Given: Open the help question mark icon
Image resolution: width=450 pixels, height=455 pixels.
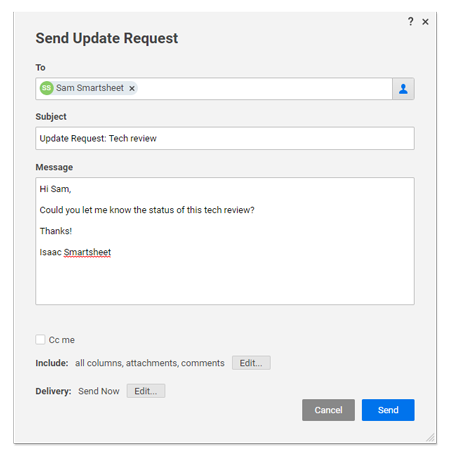Looking at the screenshot, I should coord(411,22).
